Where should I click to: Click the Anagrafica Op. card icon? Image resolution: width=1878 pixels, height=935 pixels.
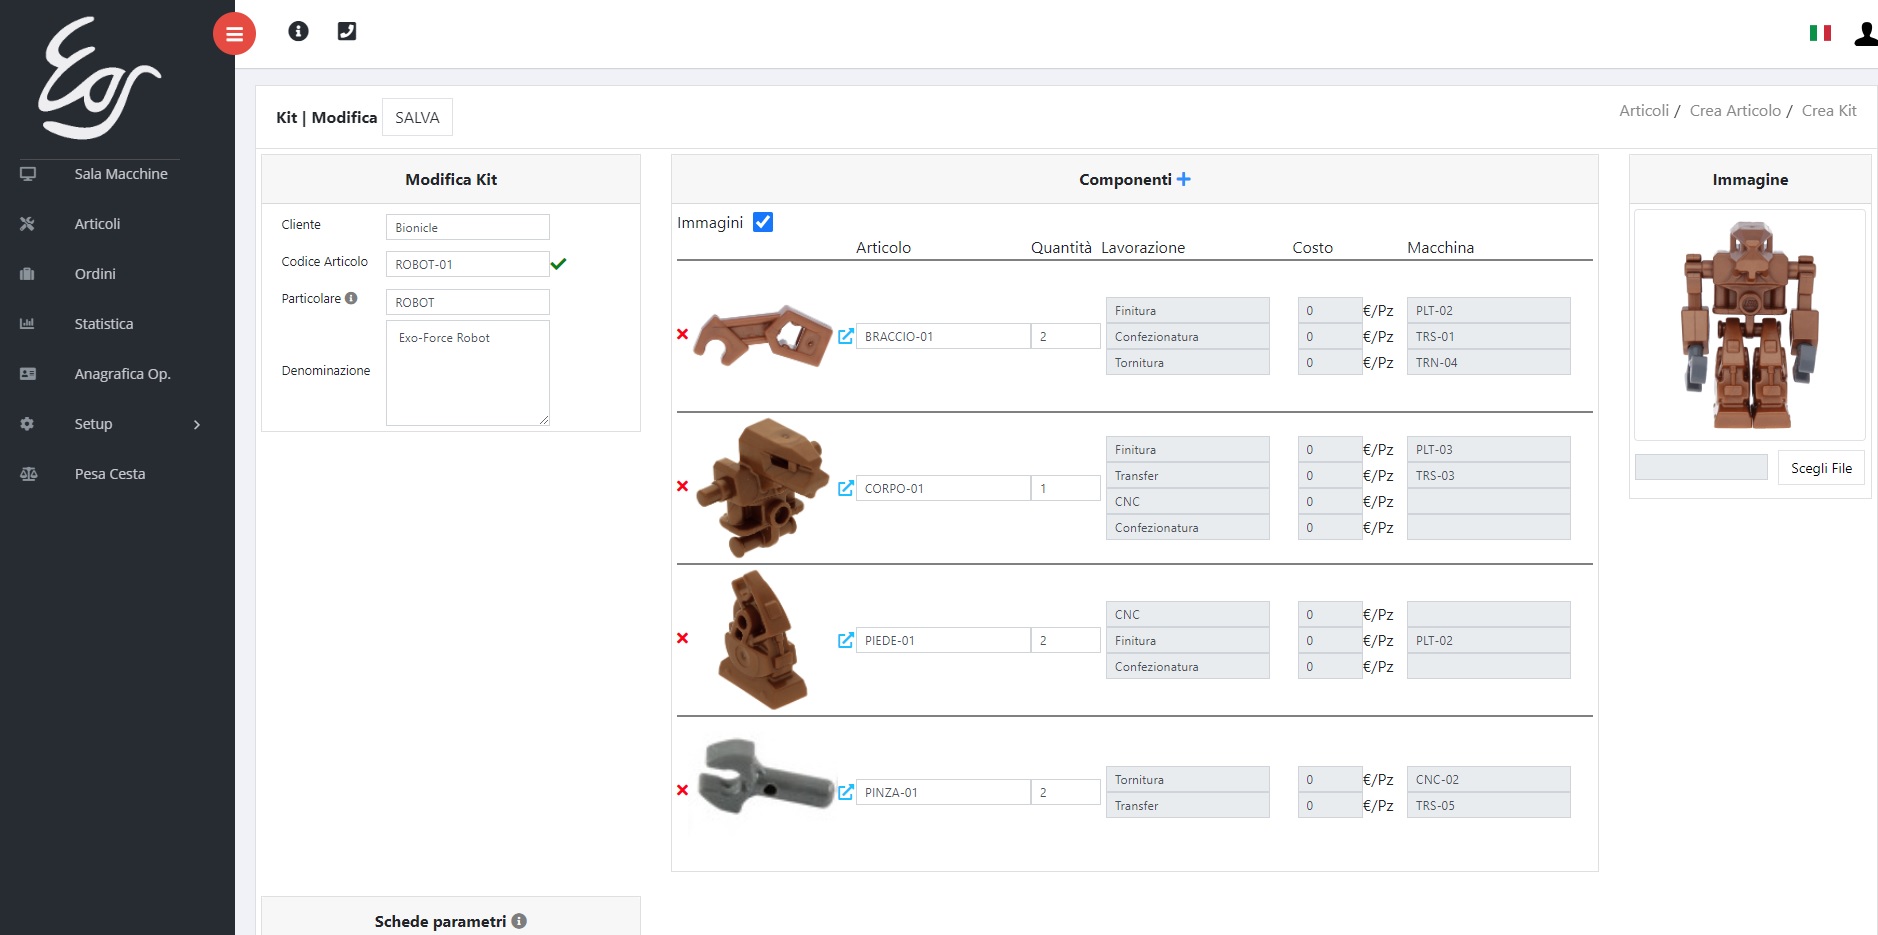coord(28,374)
